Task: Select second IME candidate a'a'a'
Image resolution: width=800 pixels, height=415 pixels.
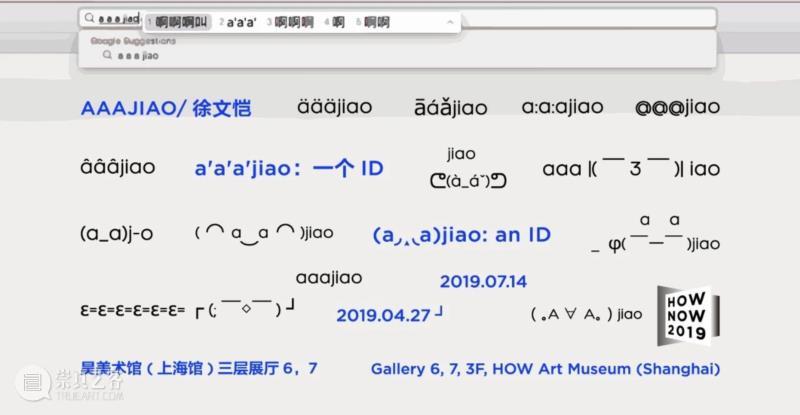Action: 237,22
